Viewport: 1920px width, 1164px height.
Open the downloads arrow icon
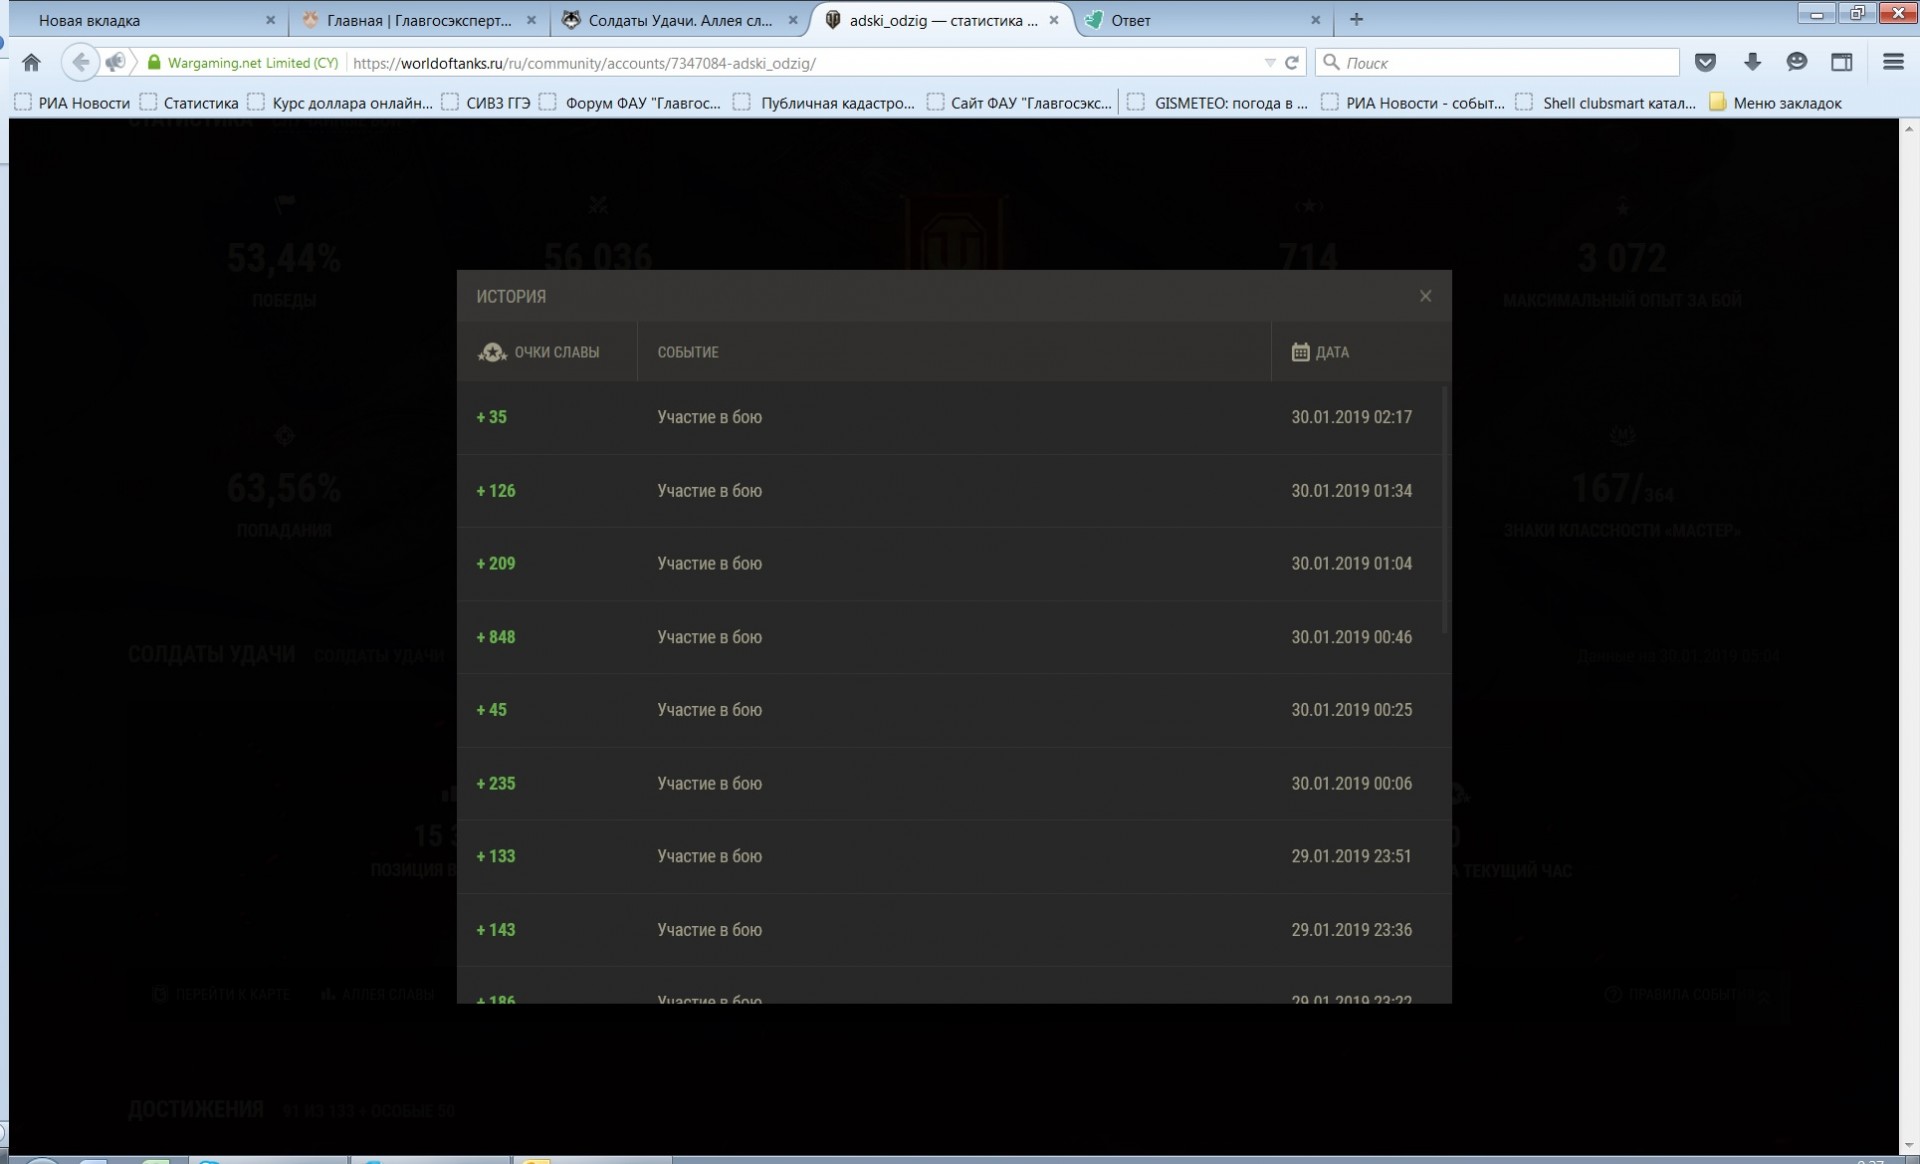[1752, 62]
